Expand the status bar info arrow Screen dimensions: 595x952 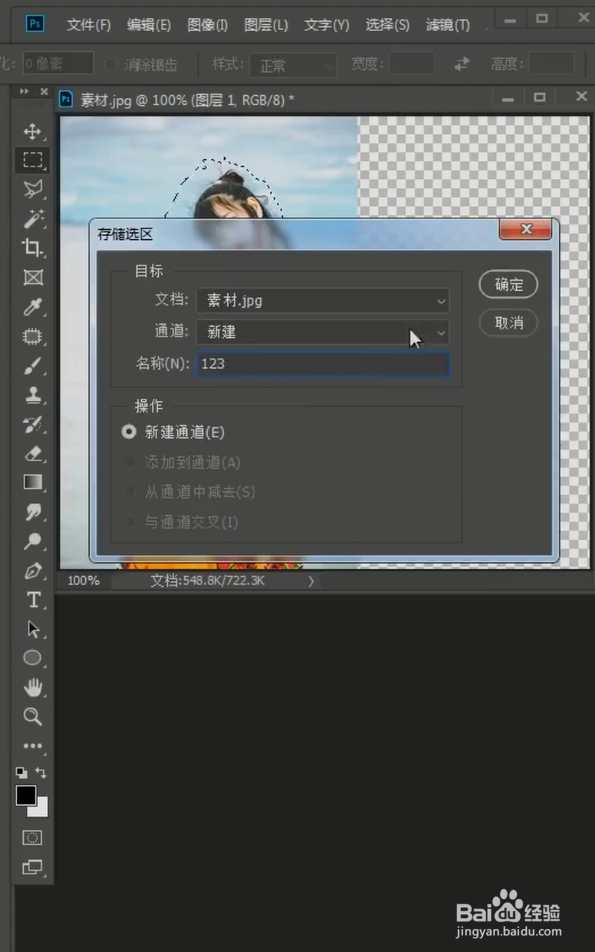click(x=311, y=581)
